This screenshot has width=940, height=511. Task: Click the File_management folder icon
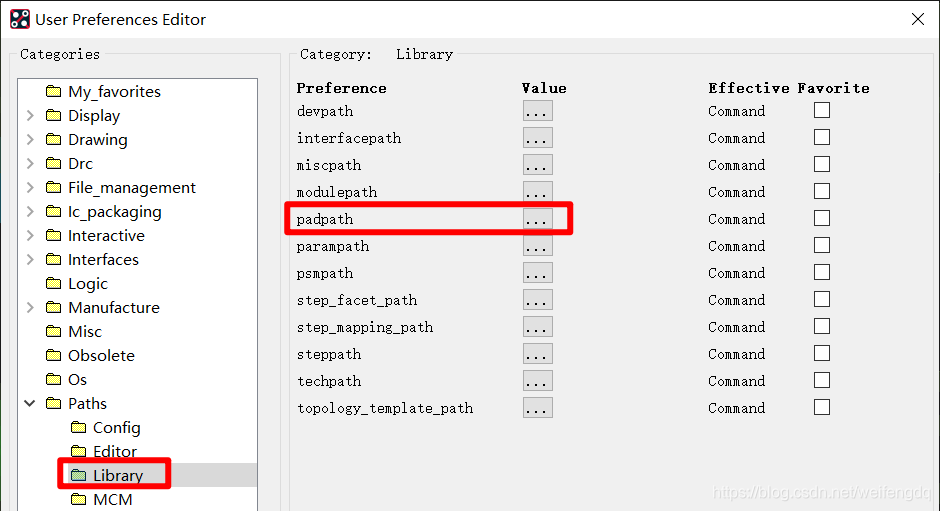[53, 187]
